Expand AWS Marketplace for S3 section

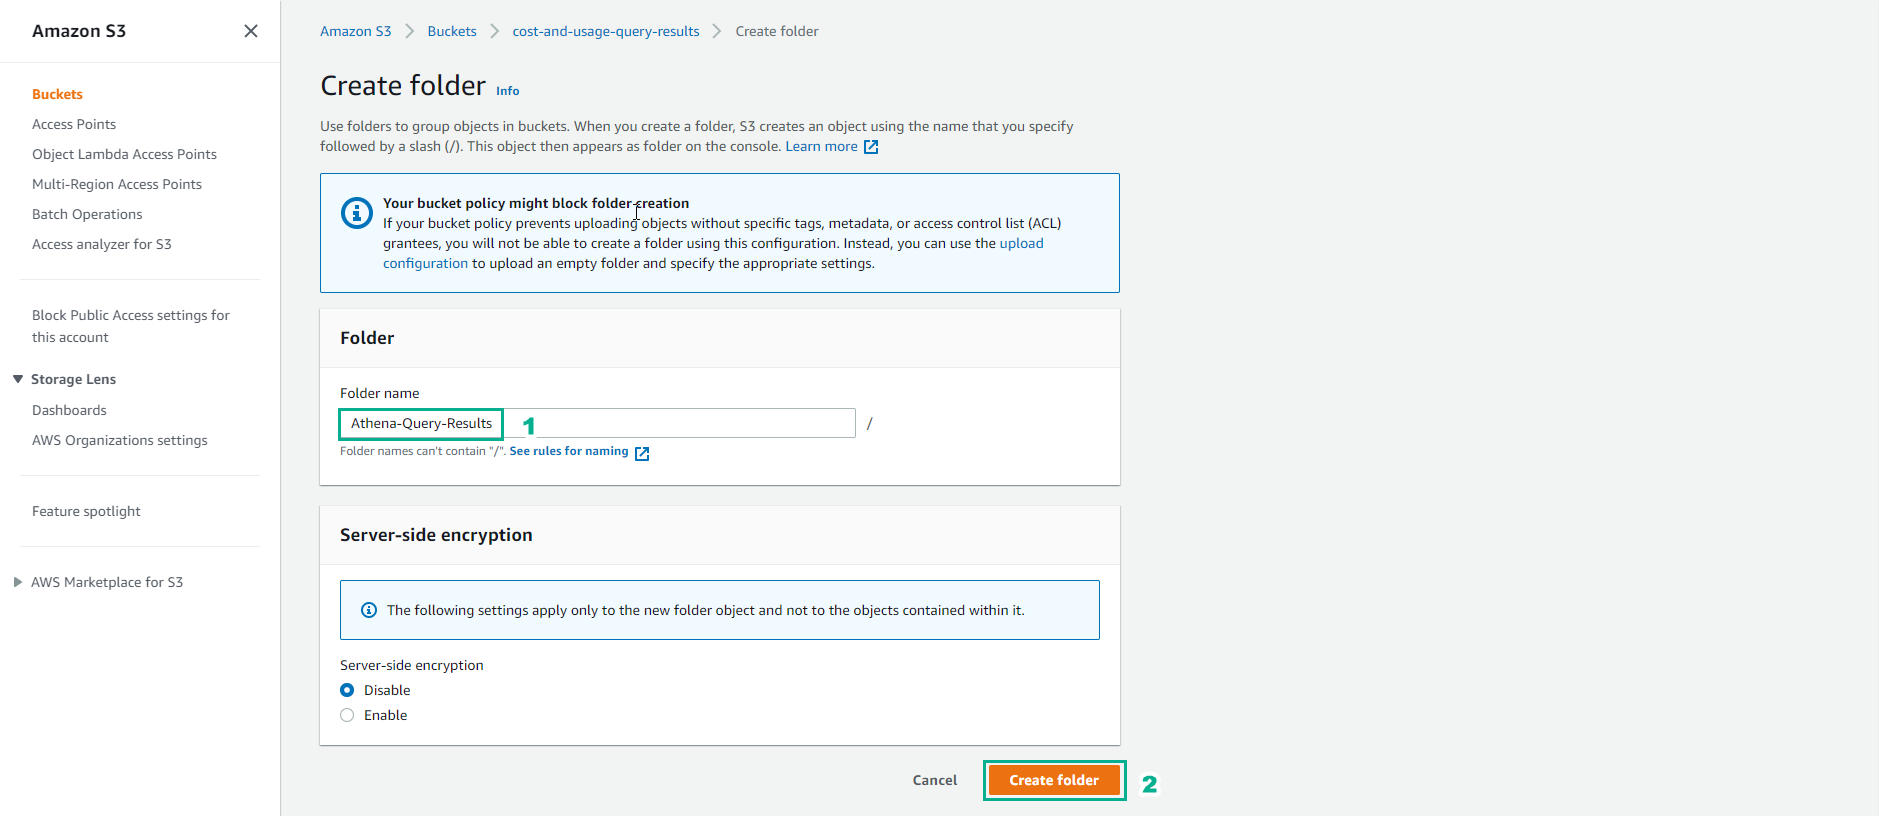pos(18,582)
